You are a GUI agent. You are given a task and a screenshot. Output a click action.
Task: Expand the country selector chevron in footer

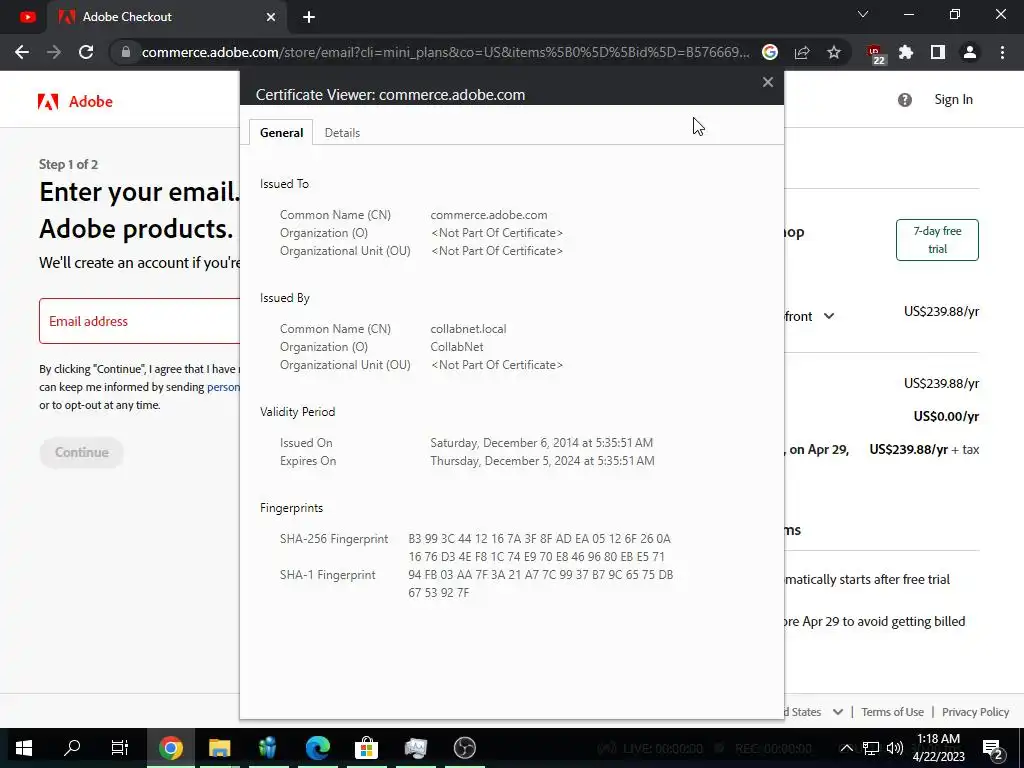tap(838, 712)
